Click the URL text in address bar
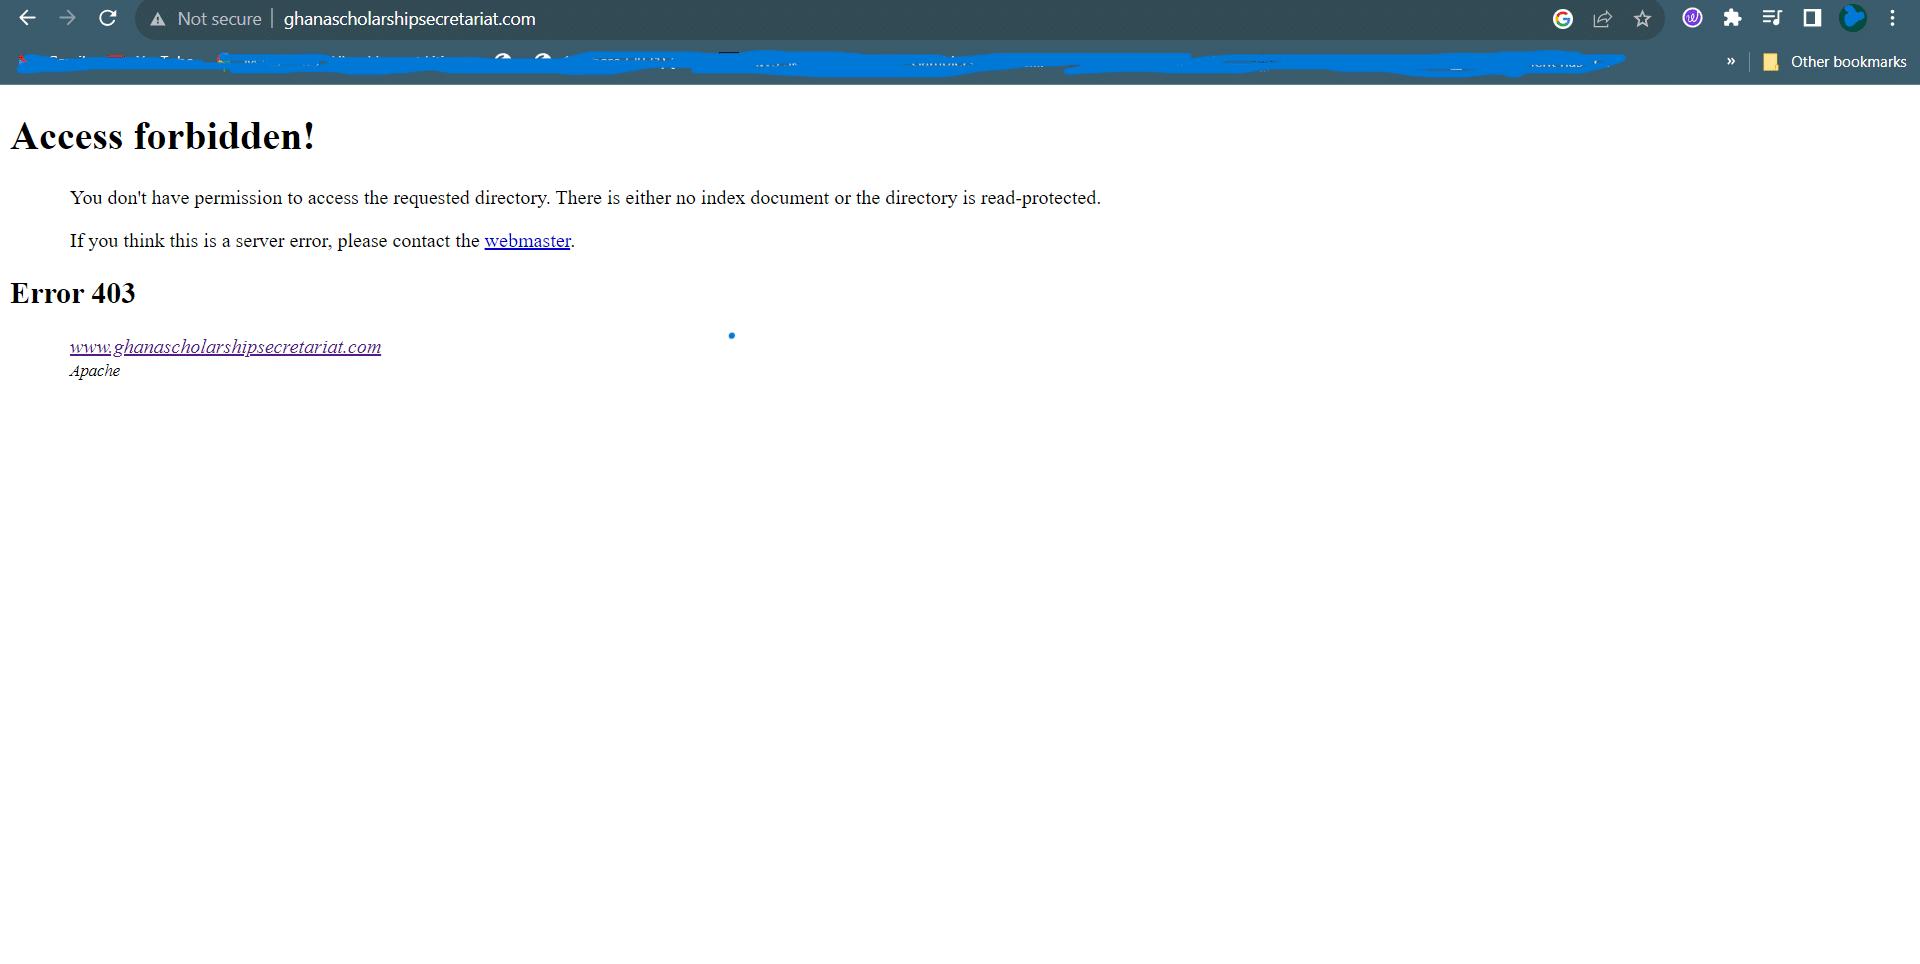The width and height of the screenshot is (1920, 964). (409, 19)
